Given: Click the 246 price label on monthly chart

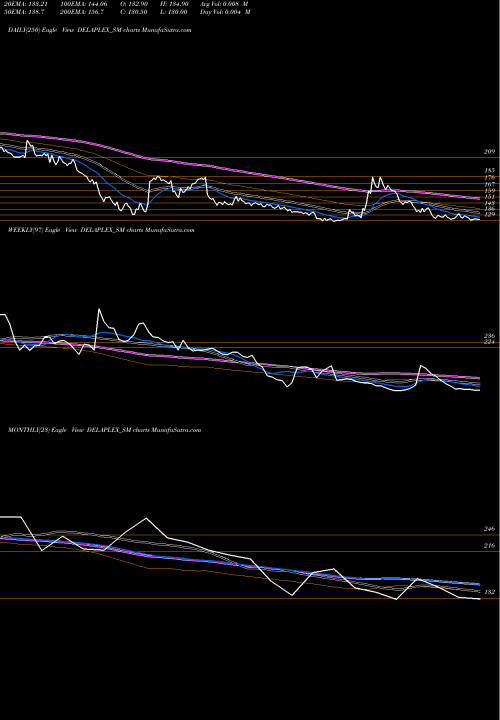Looking at the screenshot, I should point(489,529).
